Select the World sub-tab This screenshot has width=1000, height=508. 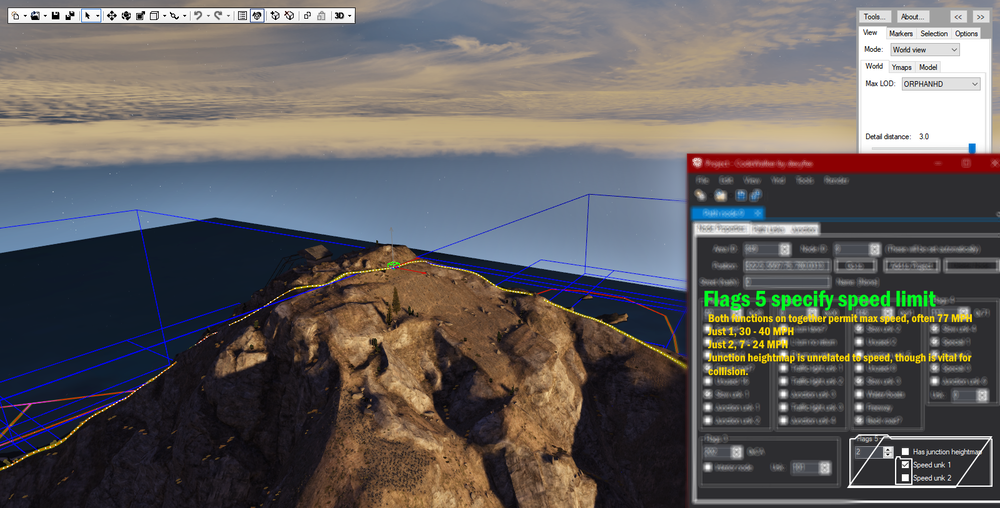(x=874, y=66)
